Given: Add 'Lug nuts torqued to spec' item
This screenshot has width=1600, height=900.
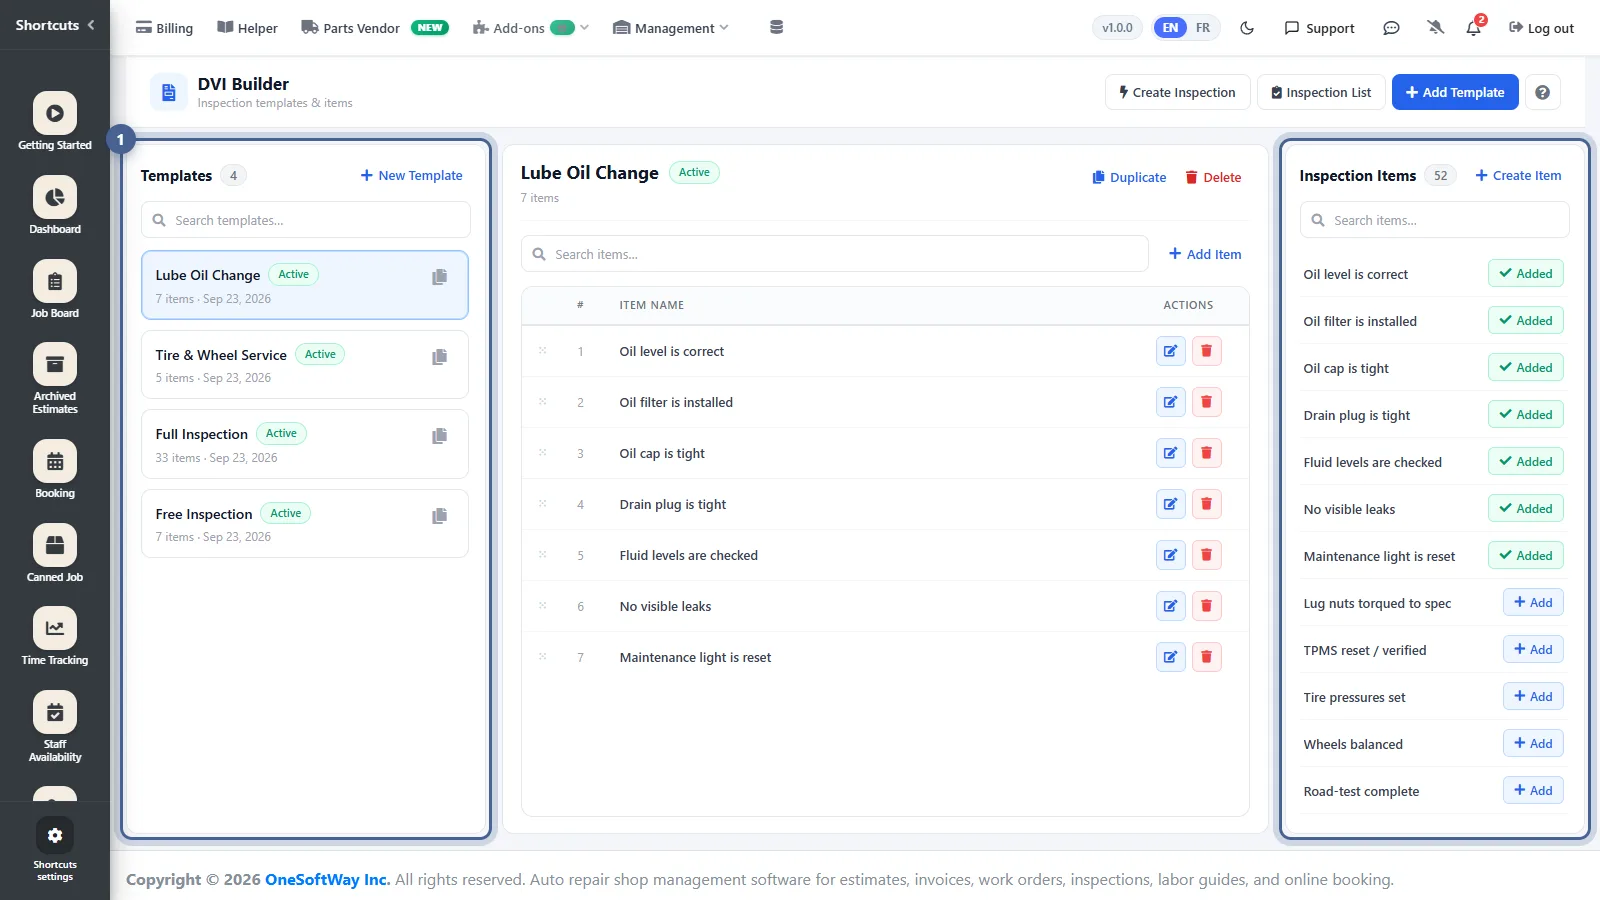Looking at the screenshot, I should click(x=1533, y=603).
